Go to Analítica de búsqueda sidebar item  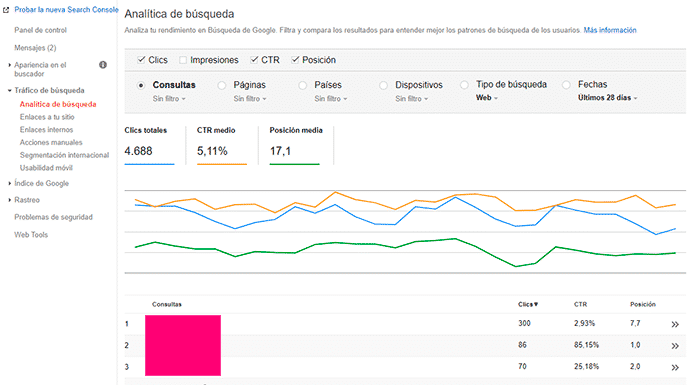click(x=58, y=104)
